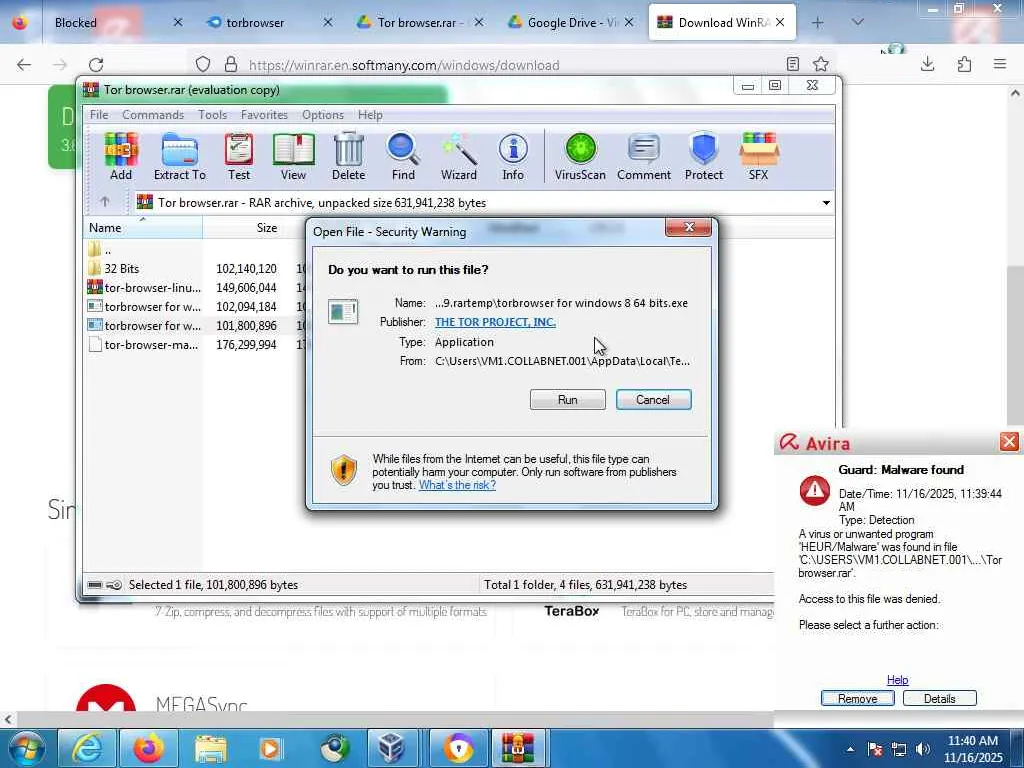This screenshot has height=768, width=1024.
Task: Click the Extract To toolbar icon
Action: coord(180,157)
